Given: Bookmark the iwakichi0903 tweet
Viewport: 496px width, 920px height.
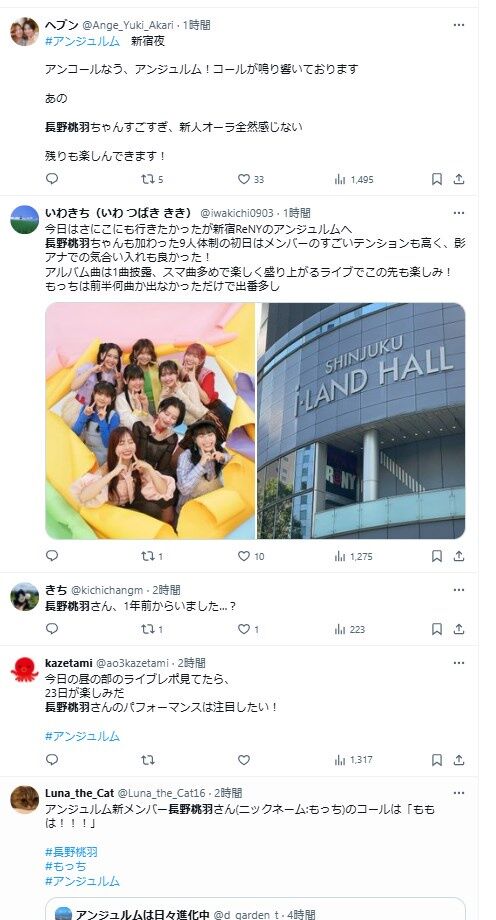Looking at the screenshot, I should 437,556.
